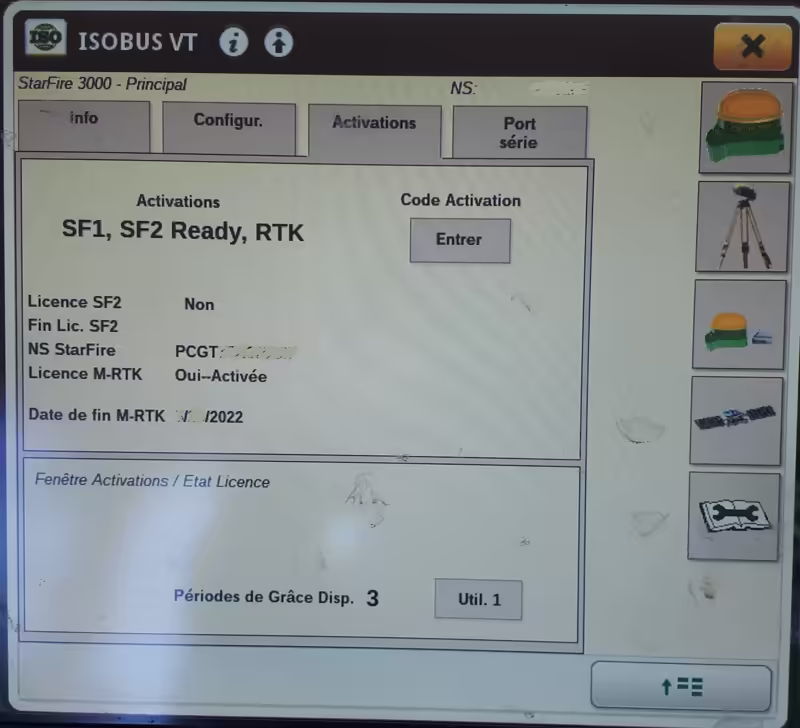Open the satellite information icon
Image resolution: width=800 pixels, height=728 pixels.
(x=736, y=420)
